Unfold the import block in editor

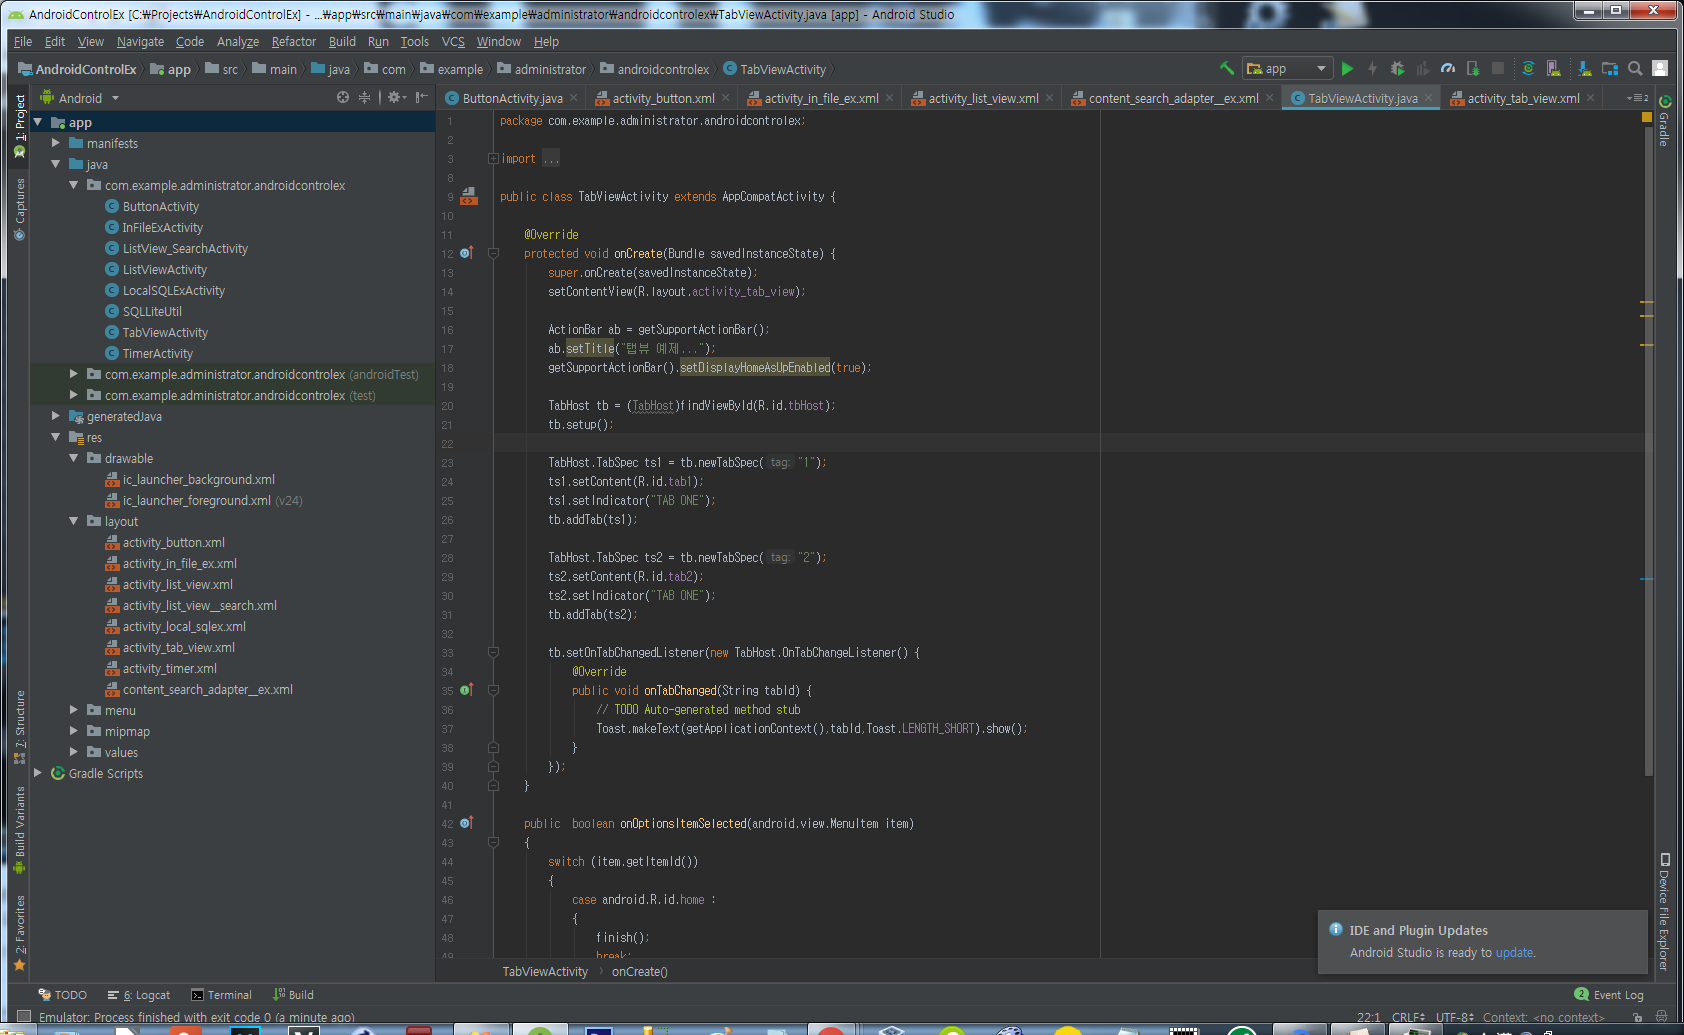[493, 159]
